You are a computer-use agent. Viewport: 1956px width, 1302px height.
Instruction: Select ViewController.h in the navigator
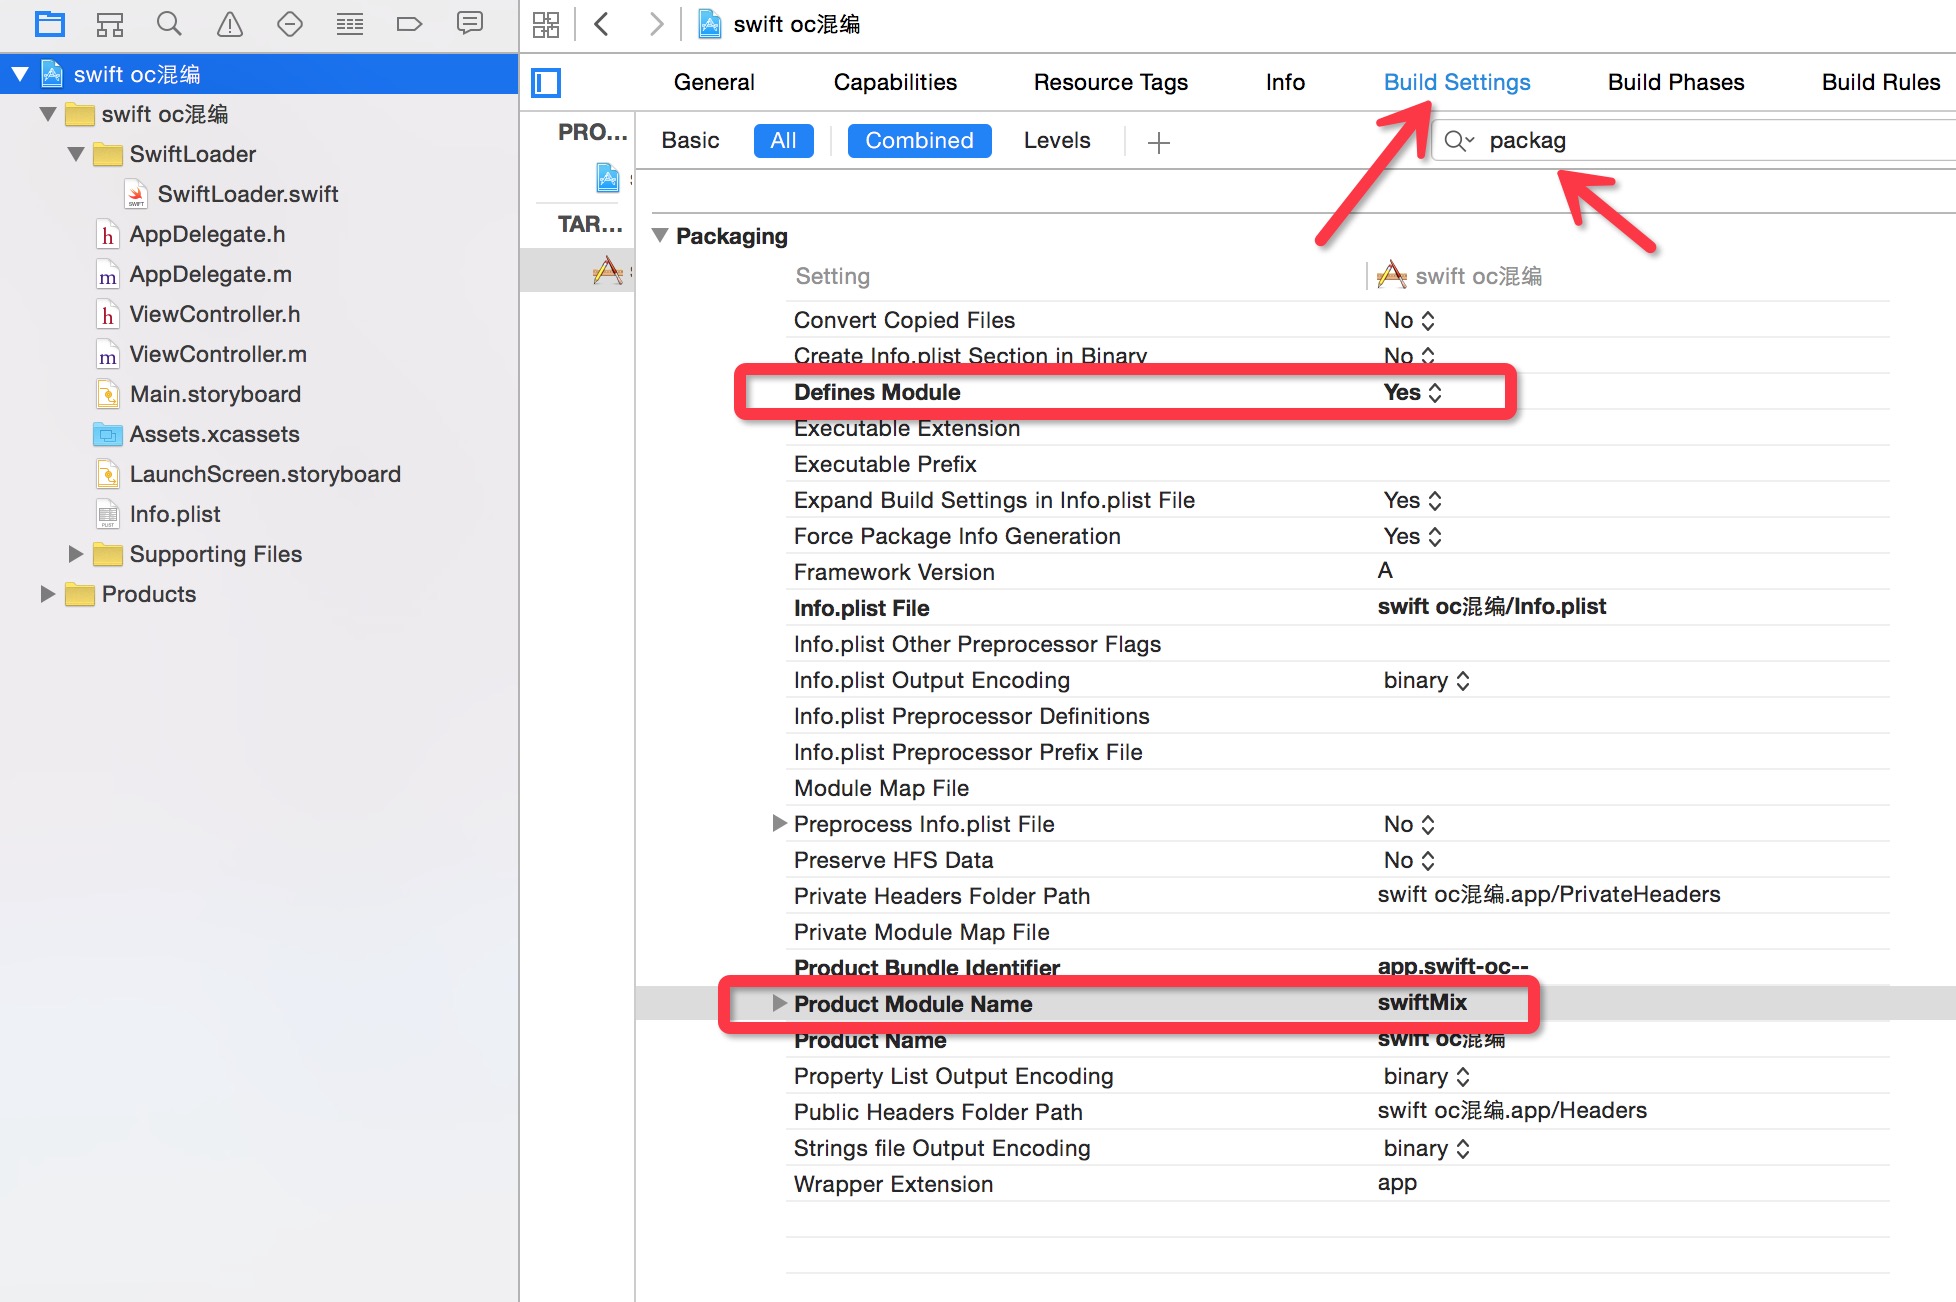pos(214,314)
